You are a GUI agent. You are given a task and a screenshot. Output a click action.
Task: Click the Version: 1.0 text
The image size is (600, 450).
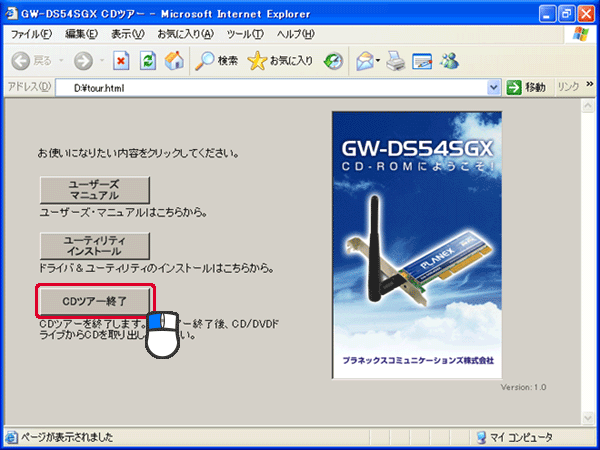pyautogui.click(x=523, y=387)
